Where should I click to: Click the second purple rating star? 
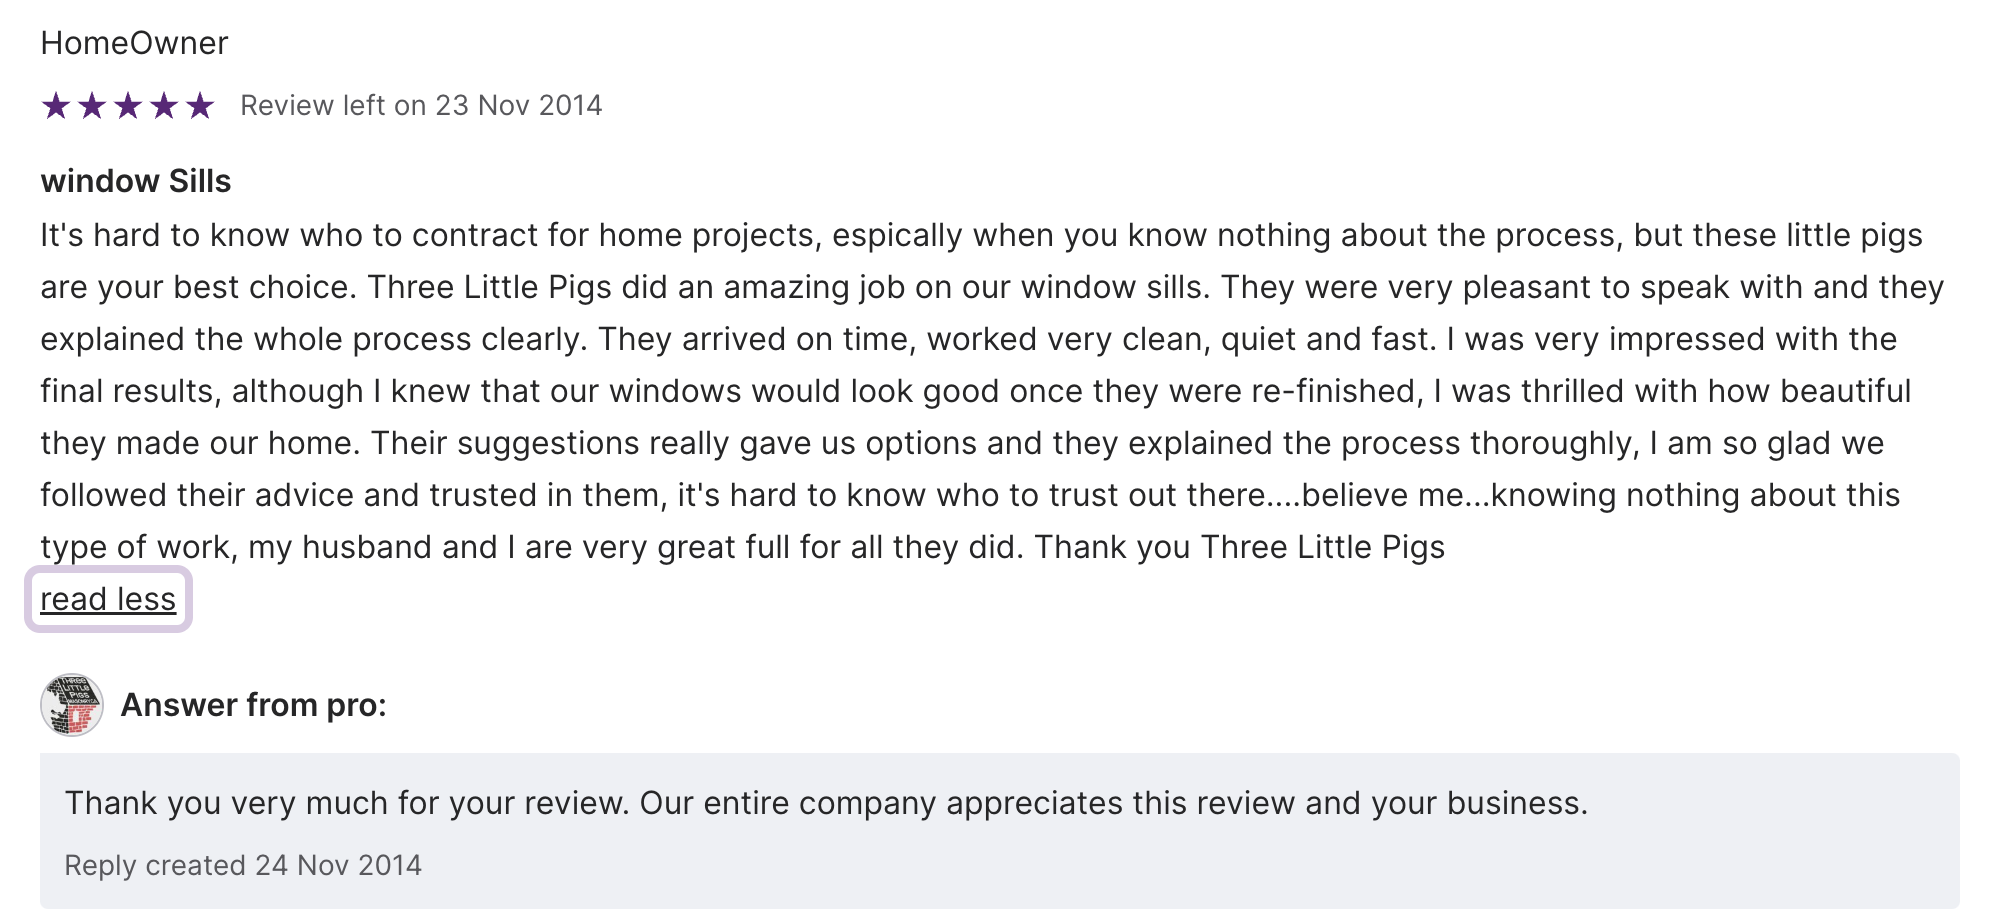click(92, 105)
